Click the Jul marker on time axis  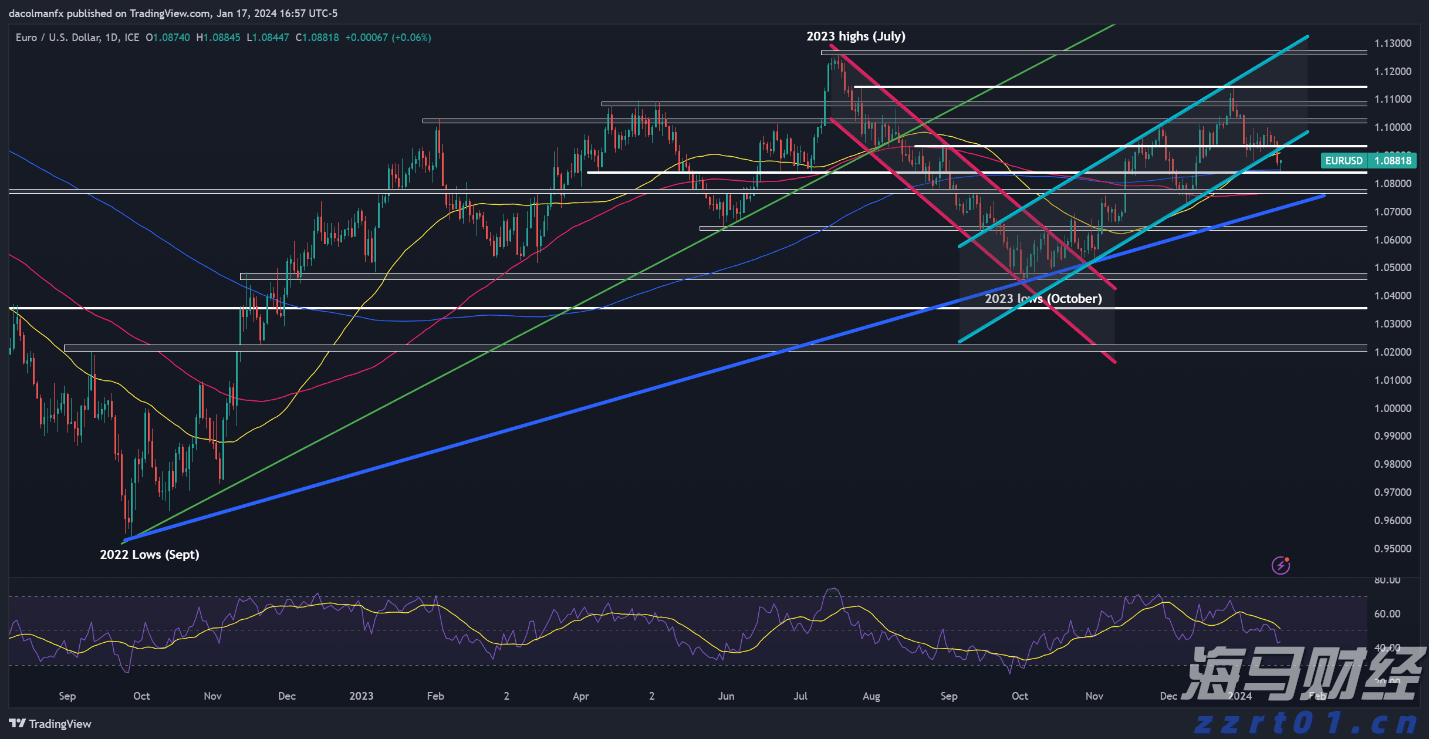(x=801, y=695)
